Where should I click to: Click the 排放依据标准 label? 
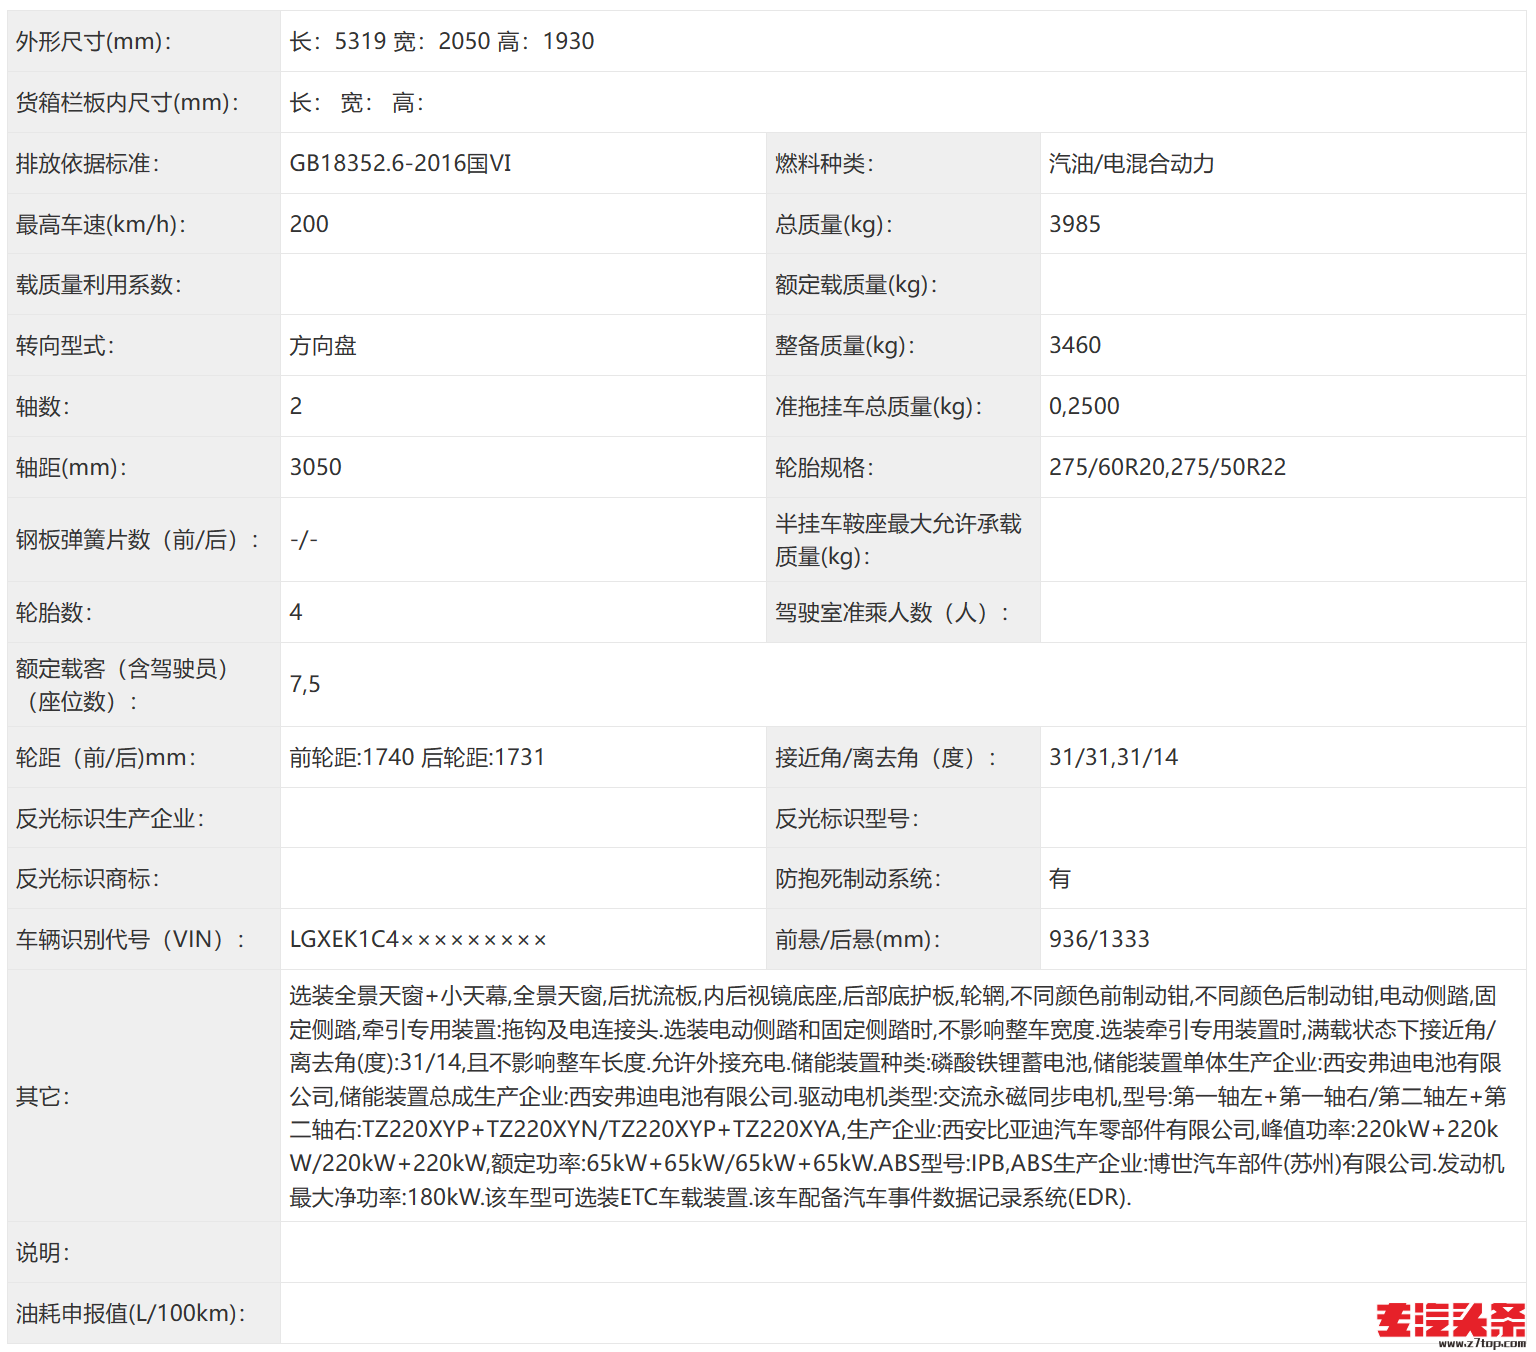87,163
